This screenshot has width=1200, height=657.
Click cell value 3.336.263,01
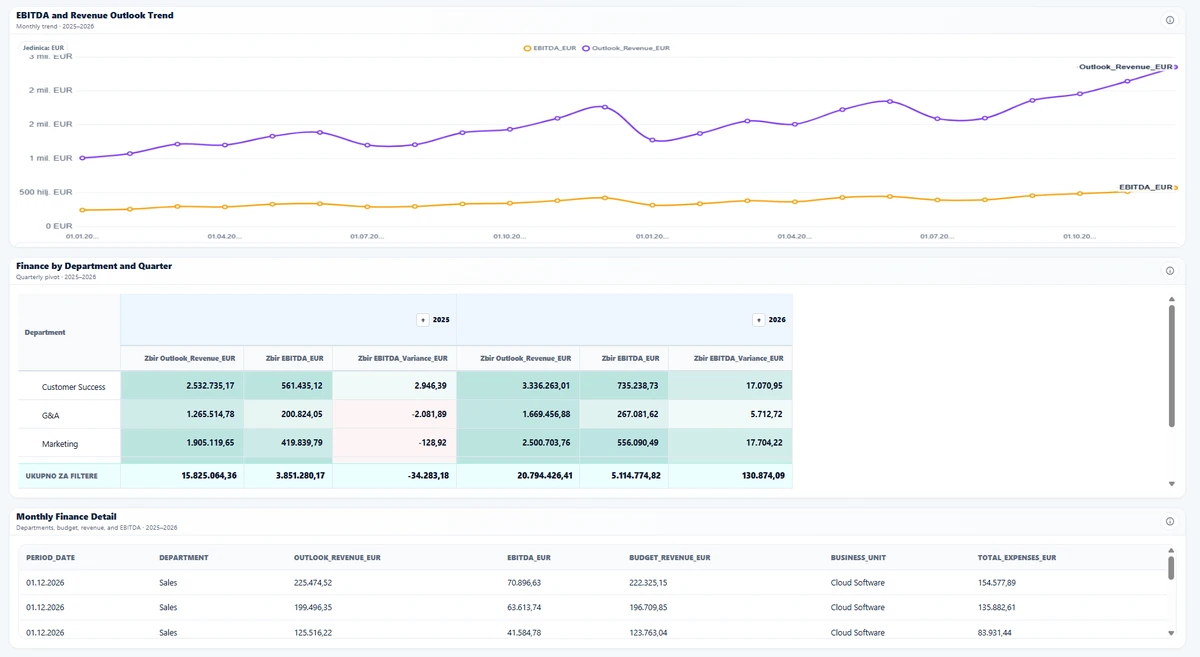pos(518,386)
